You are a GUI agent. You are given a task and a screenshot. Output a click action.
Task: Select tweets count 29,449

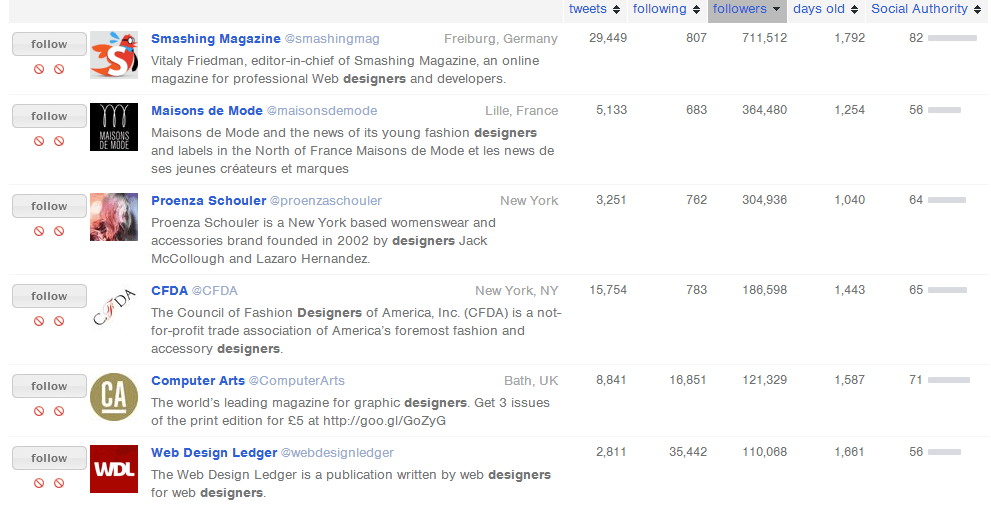(608, 38)
